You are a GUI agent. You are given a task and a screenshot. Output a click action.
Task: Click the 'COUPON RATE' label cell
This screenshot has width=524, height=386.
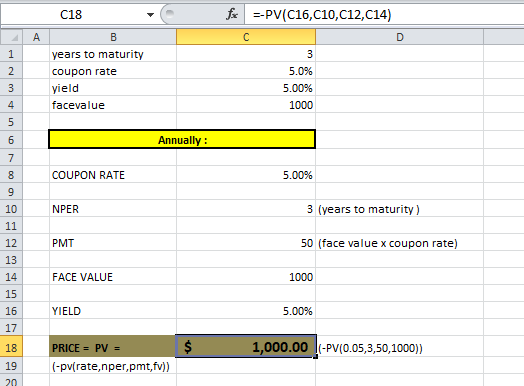point(113,175)
